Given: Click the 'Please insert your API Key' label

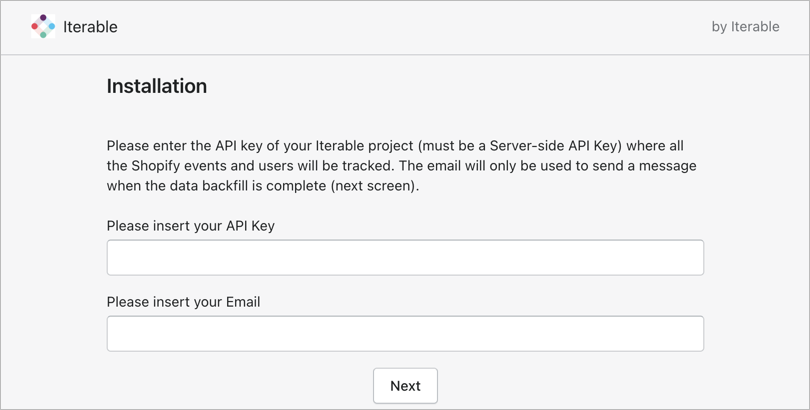Looking at the screenshot, I should pyautogui.click(x=191, y=226).
